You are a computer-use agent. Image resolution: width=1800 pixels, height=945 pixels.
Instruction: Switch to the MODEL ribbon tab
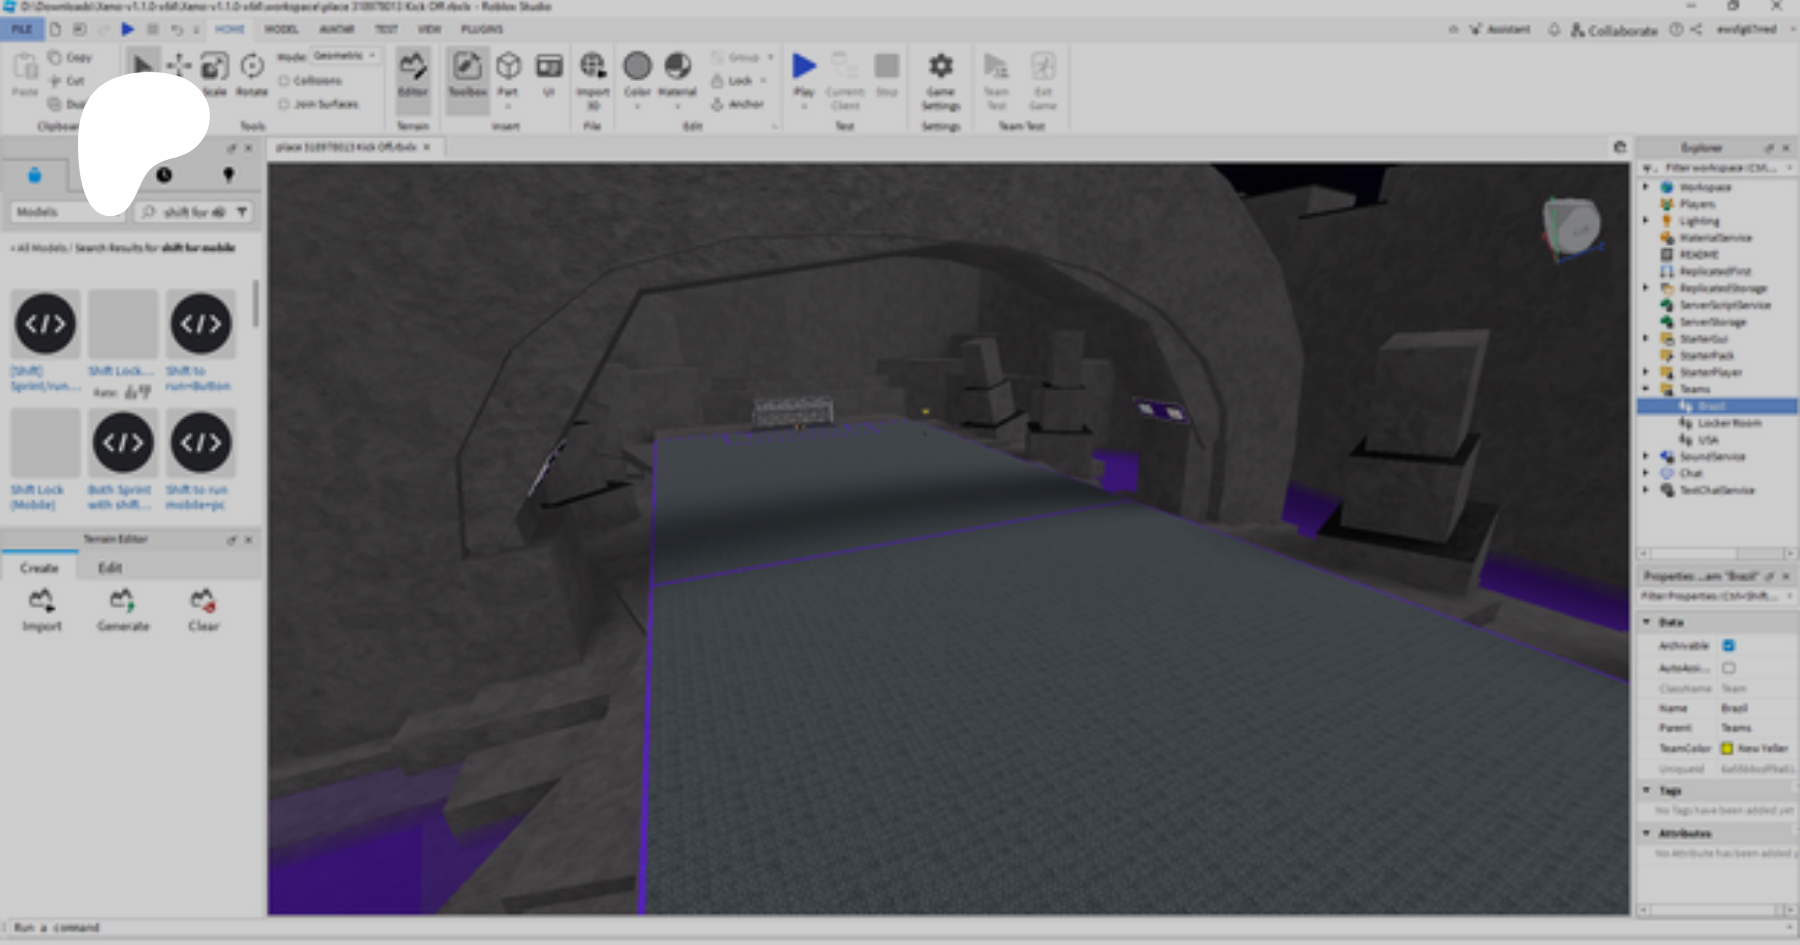(281, 29)
